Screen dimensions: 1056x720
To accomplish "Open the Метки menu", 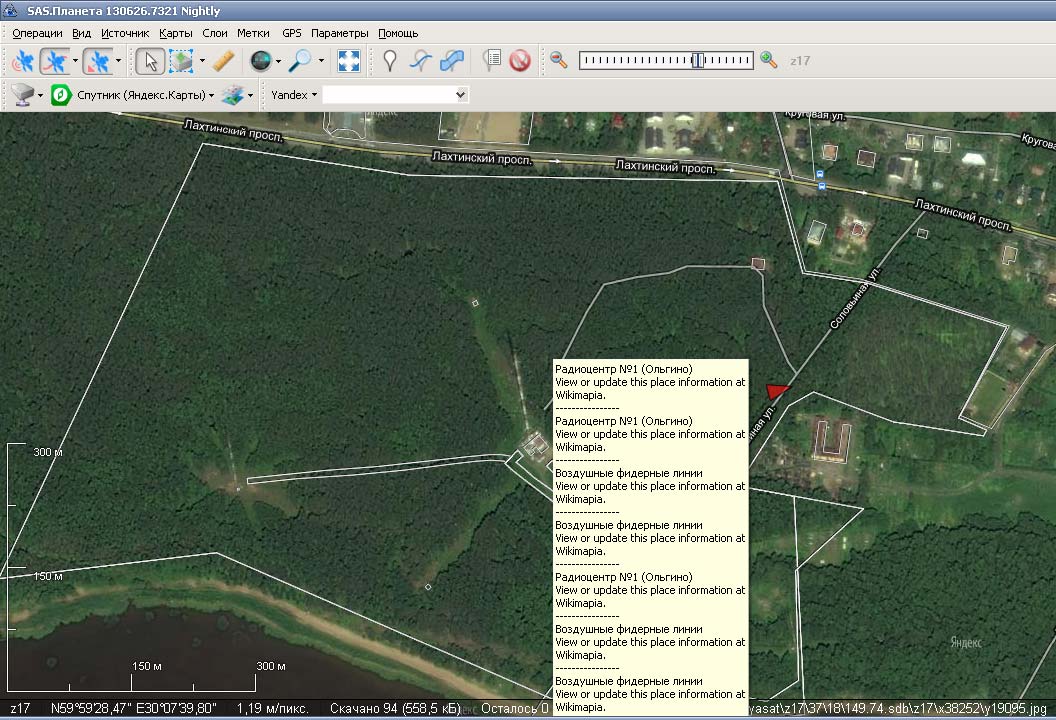I will [253, 33].
